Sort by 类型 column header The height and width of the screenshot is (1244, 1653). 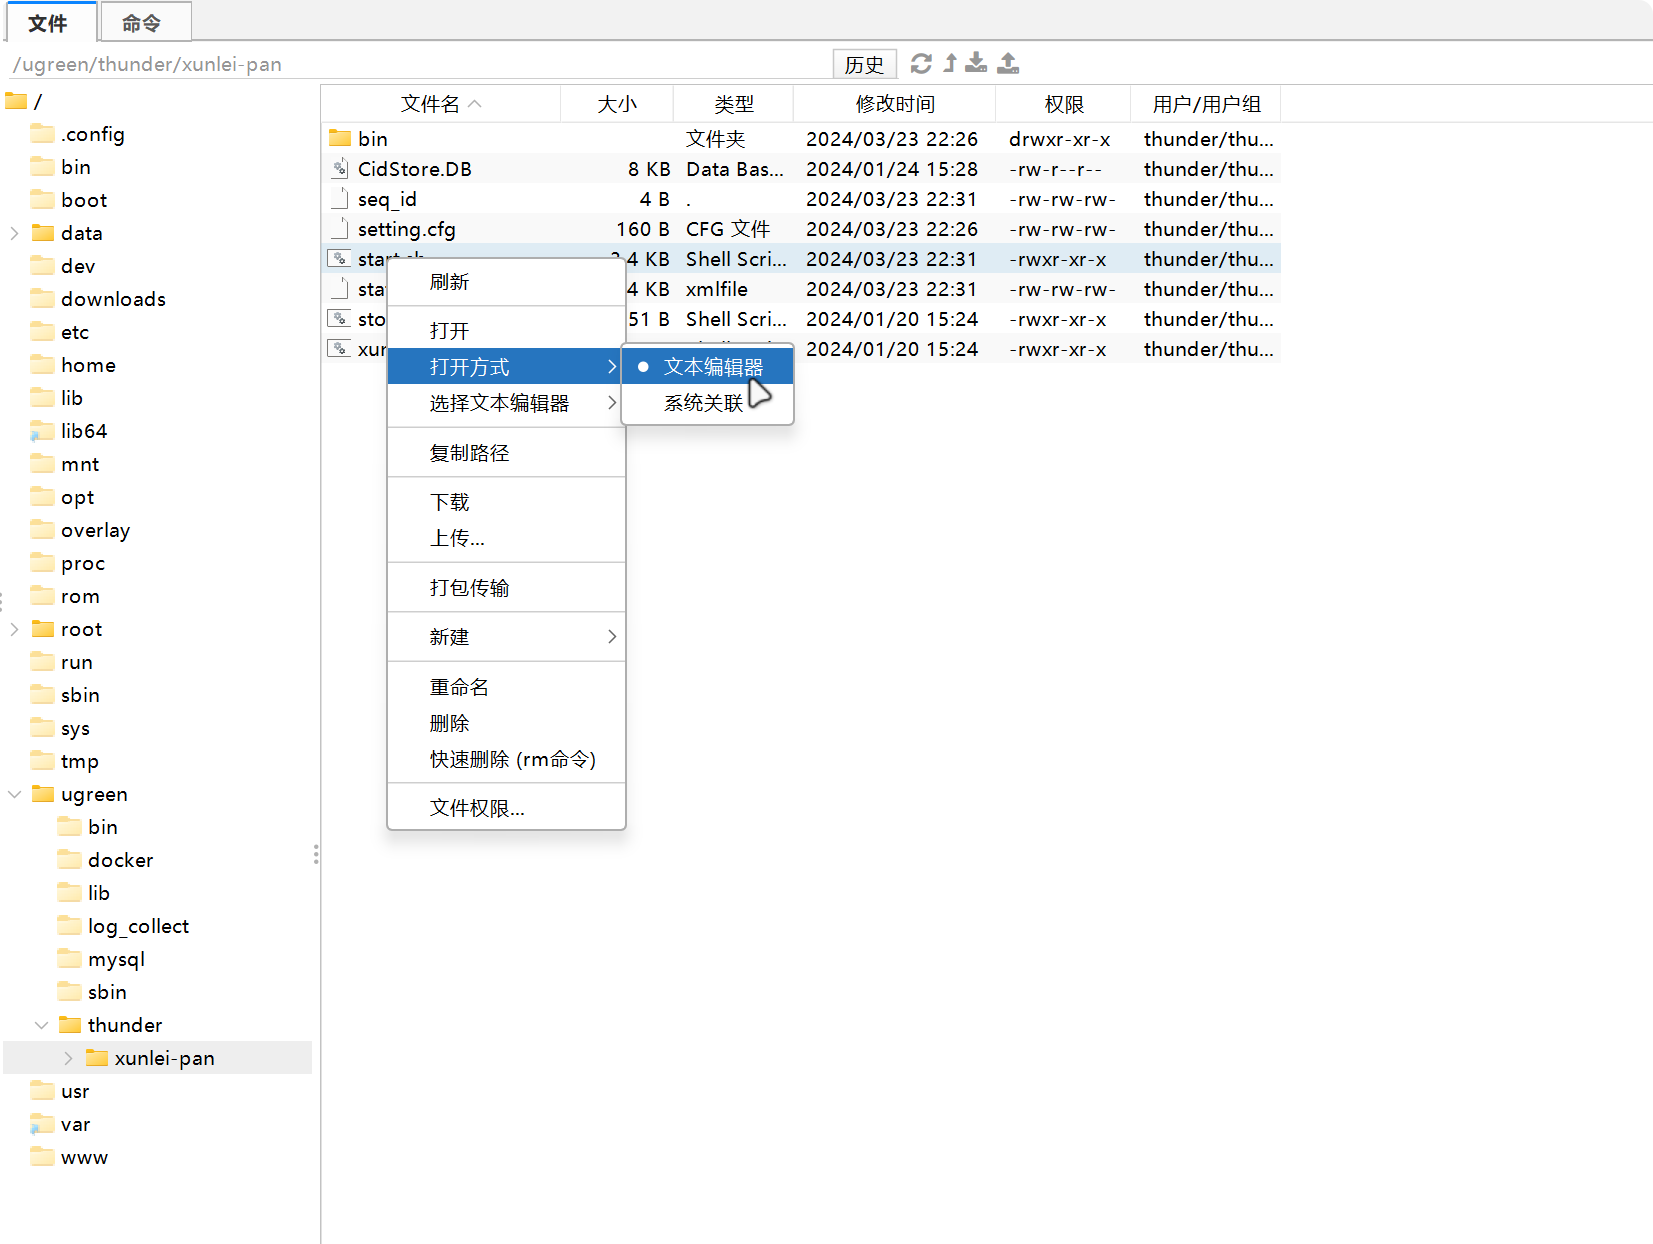pyautogui.click(x=734, y=104)
